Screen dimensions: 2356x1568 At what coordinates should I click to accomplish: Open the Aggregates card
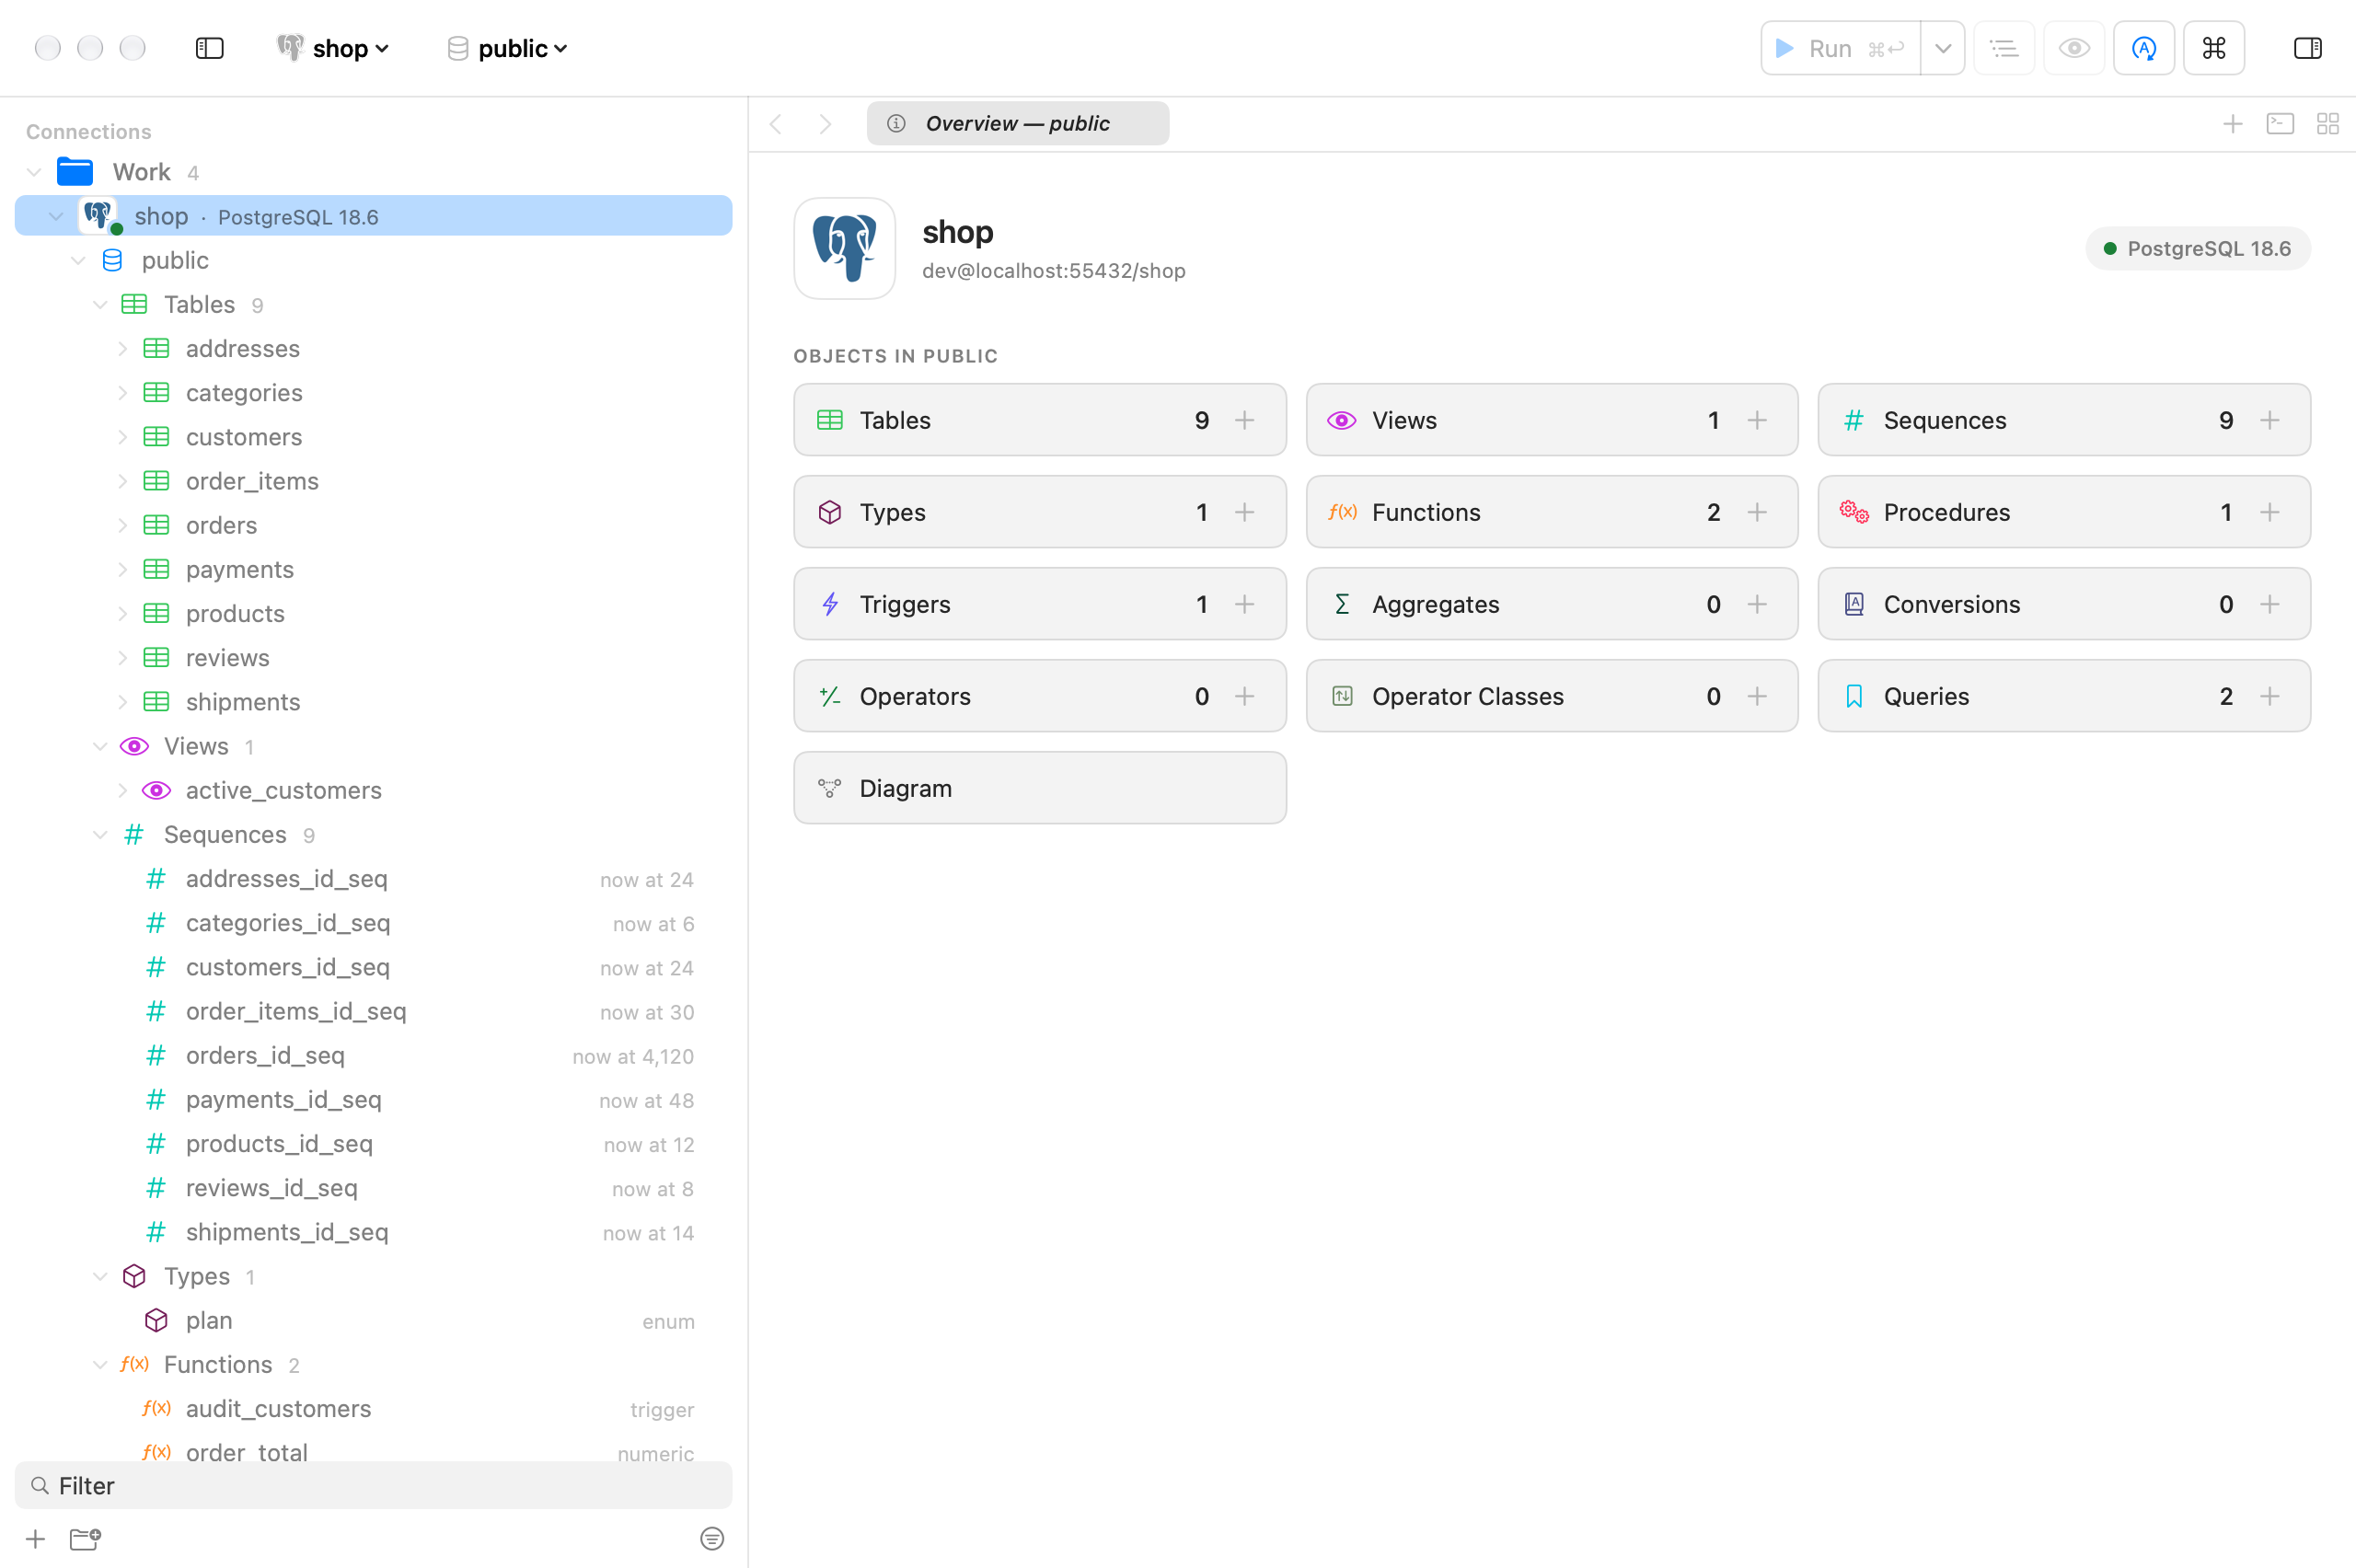click(x=1551, y=604)
